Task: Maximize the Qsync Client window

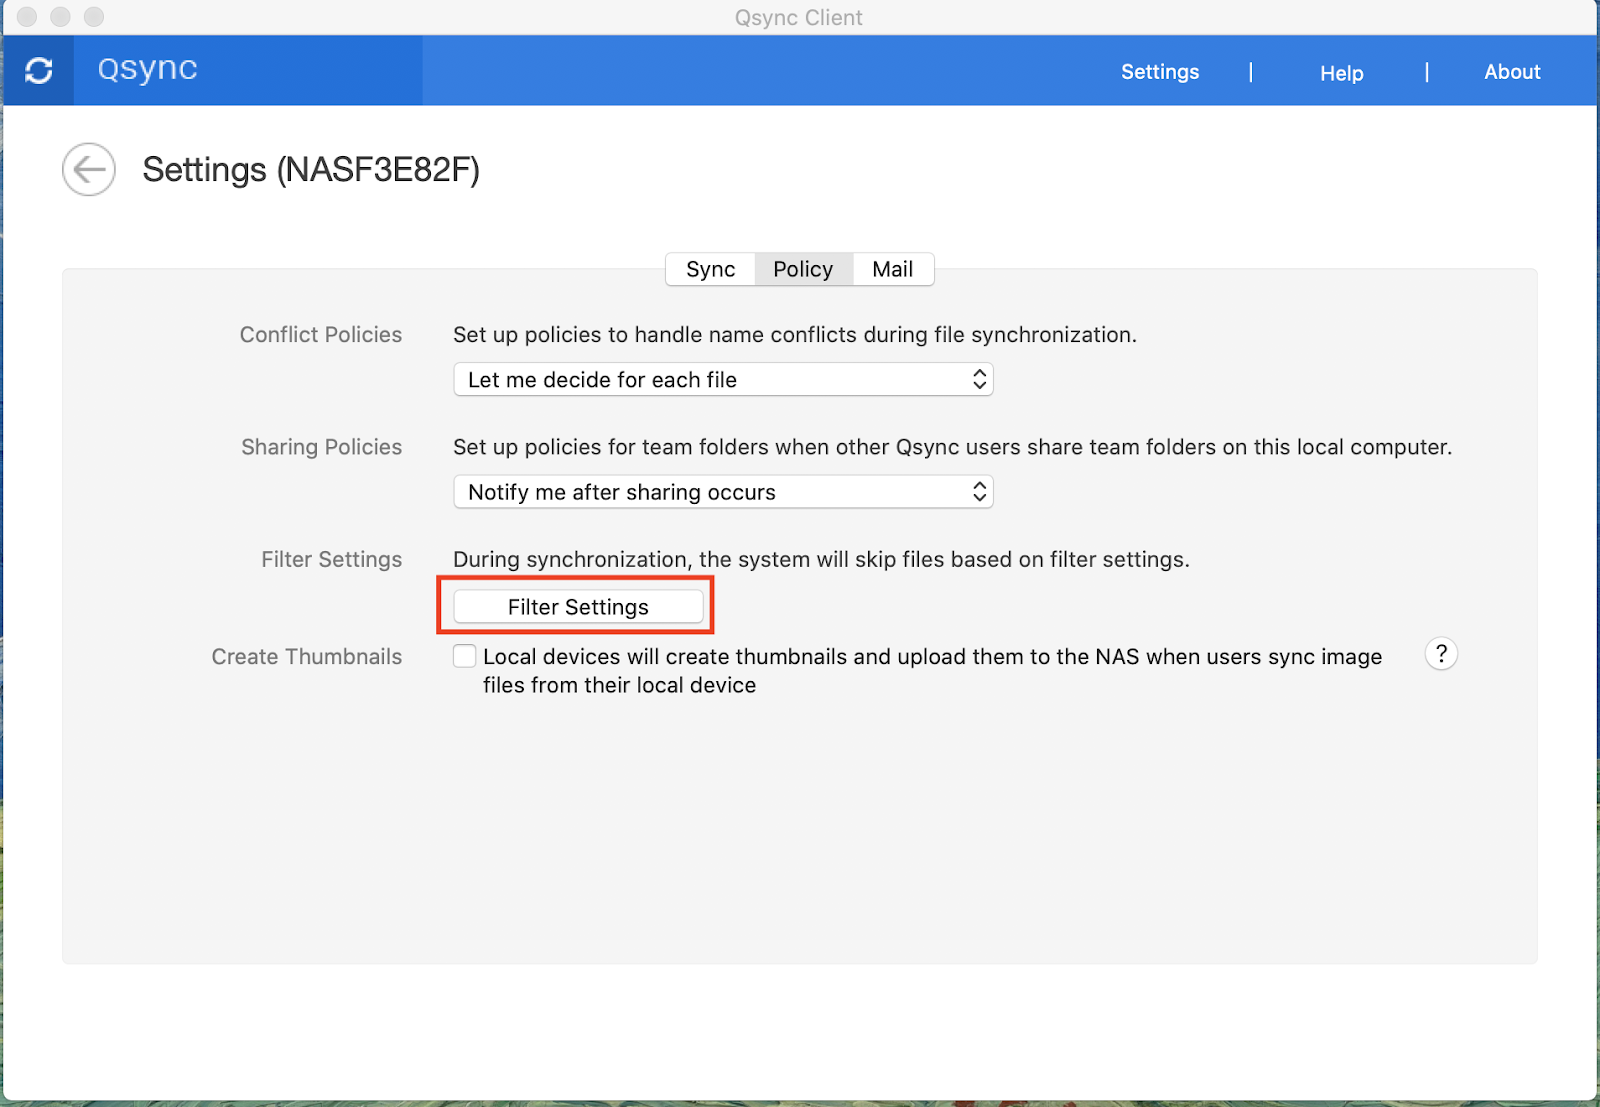Action: 94,17
